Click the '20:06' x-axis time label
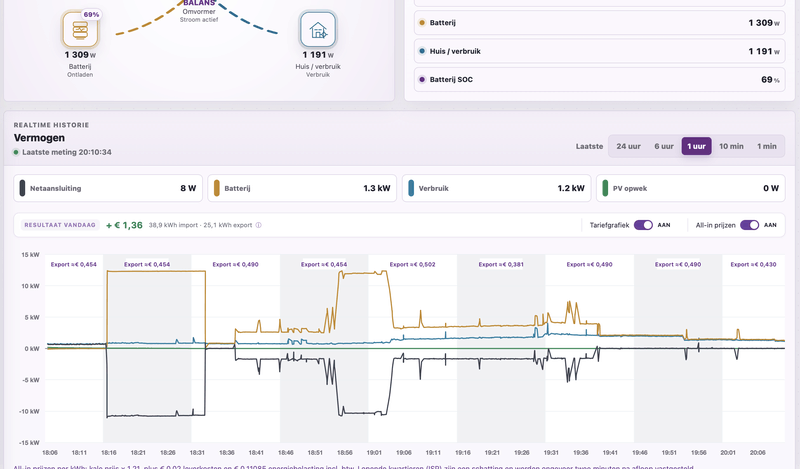 (758, 453)
